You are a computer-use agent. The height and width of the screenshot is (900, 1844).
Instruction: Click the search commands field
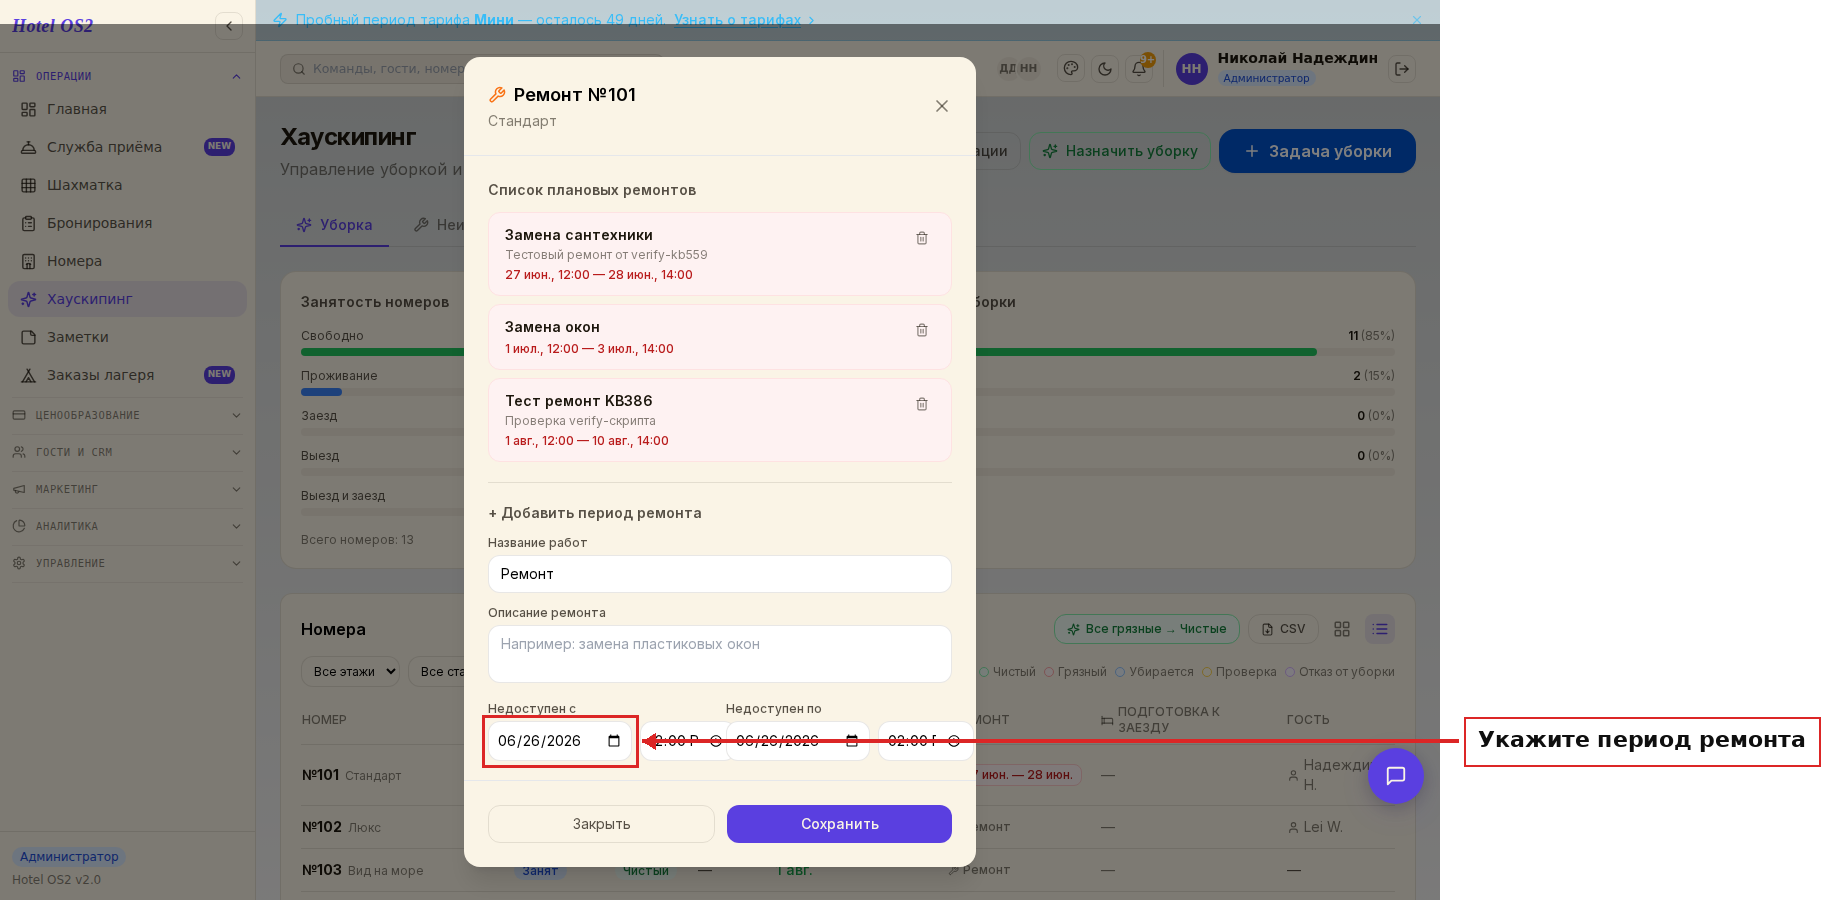tap(470, 69)
